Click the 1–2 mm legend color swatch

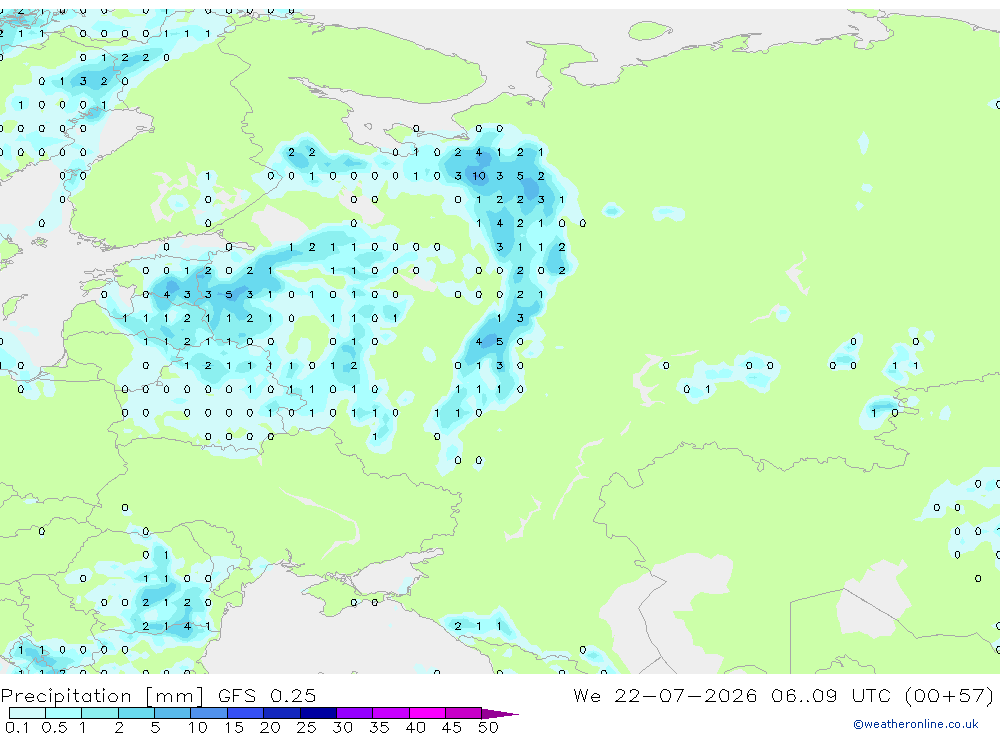(100, 713)
